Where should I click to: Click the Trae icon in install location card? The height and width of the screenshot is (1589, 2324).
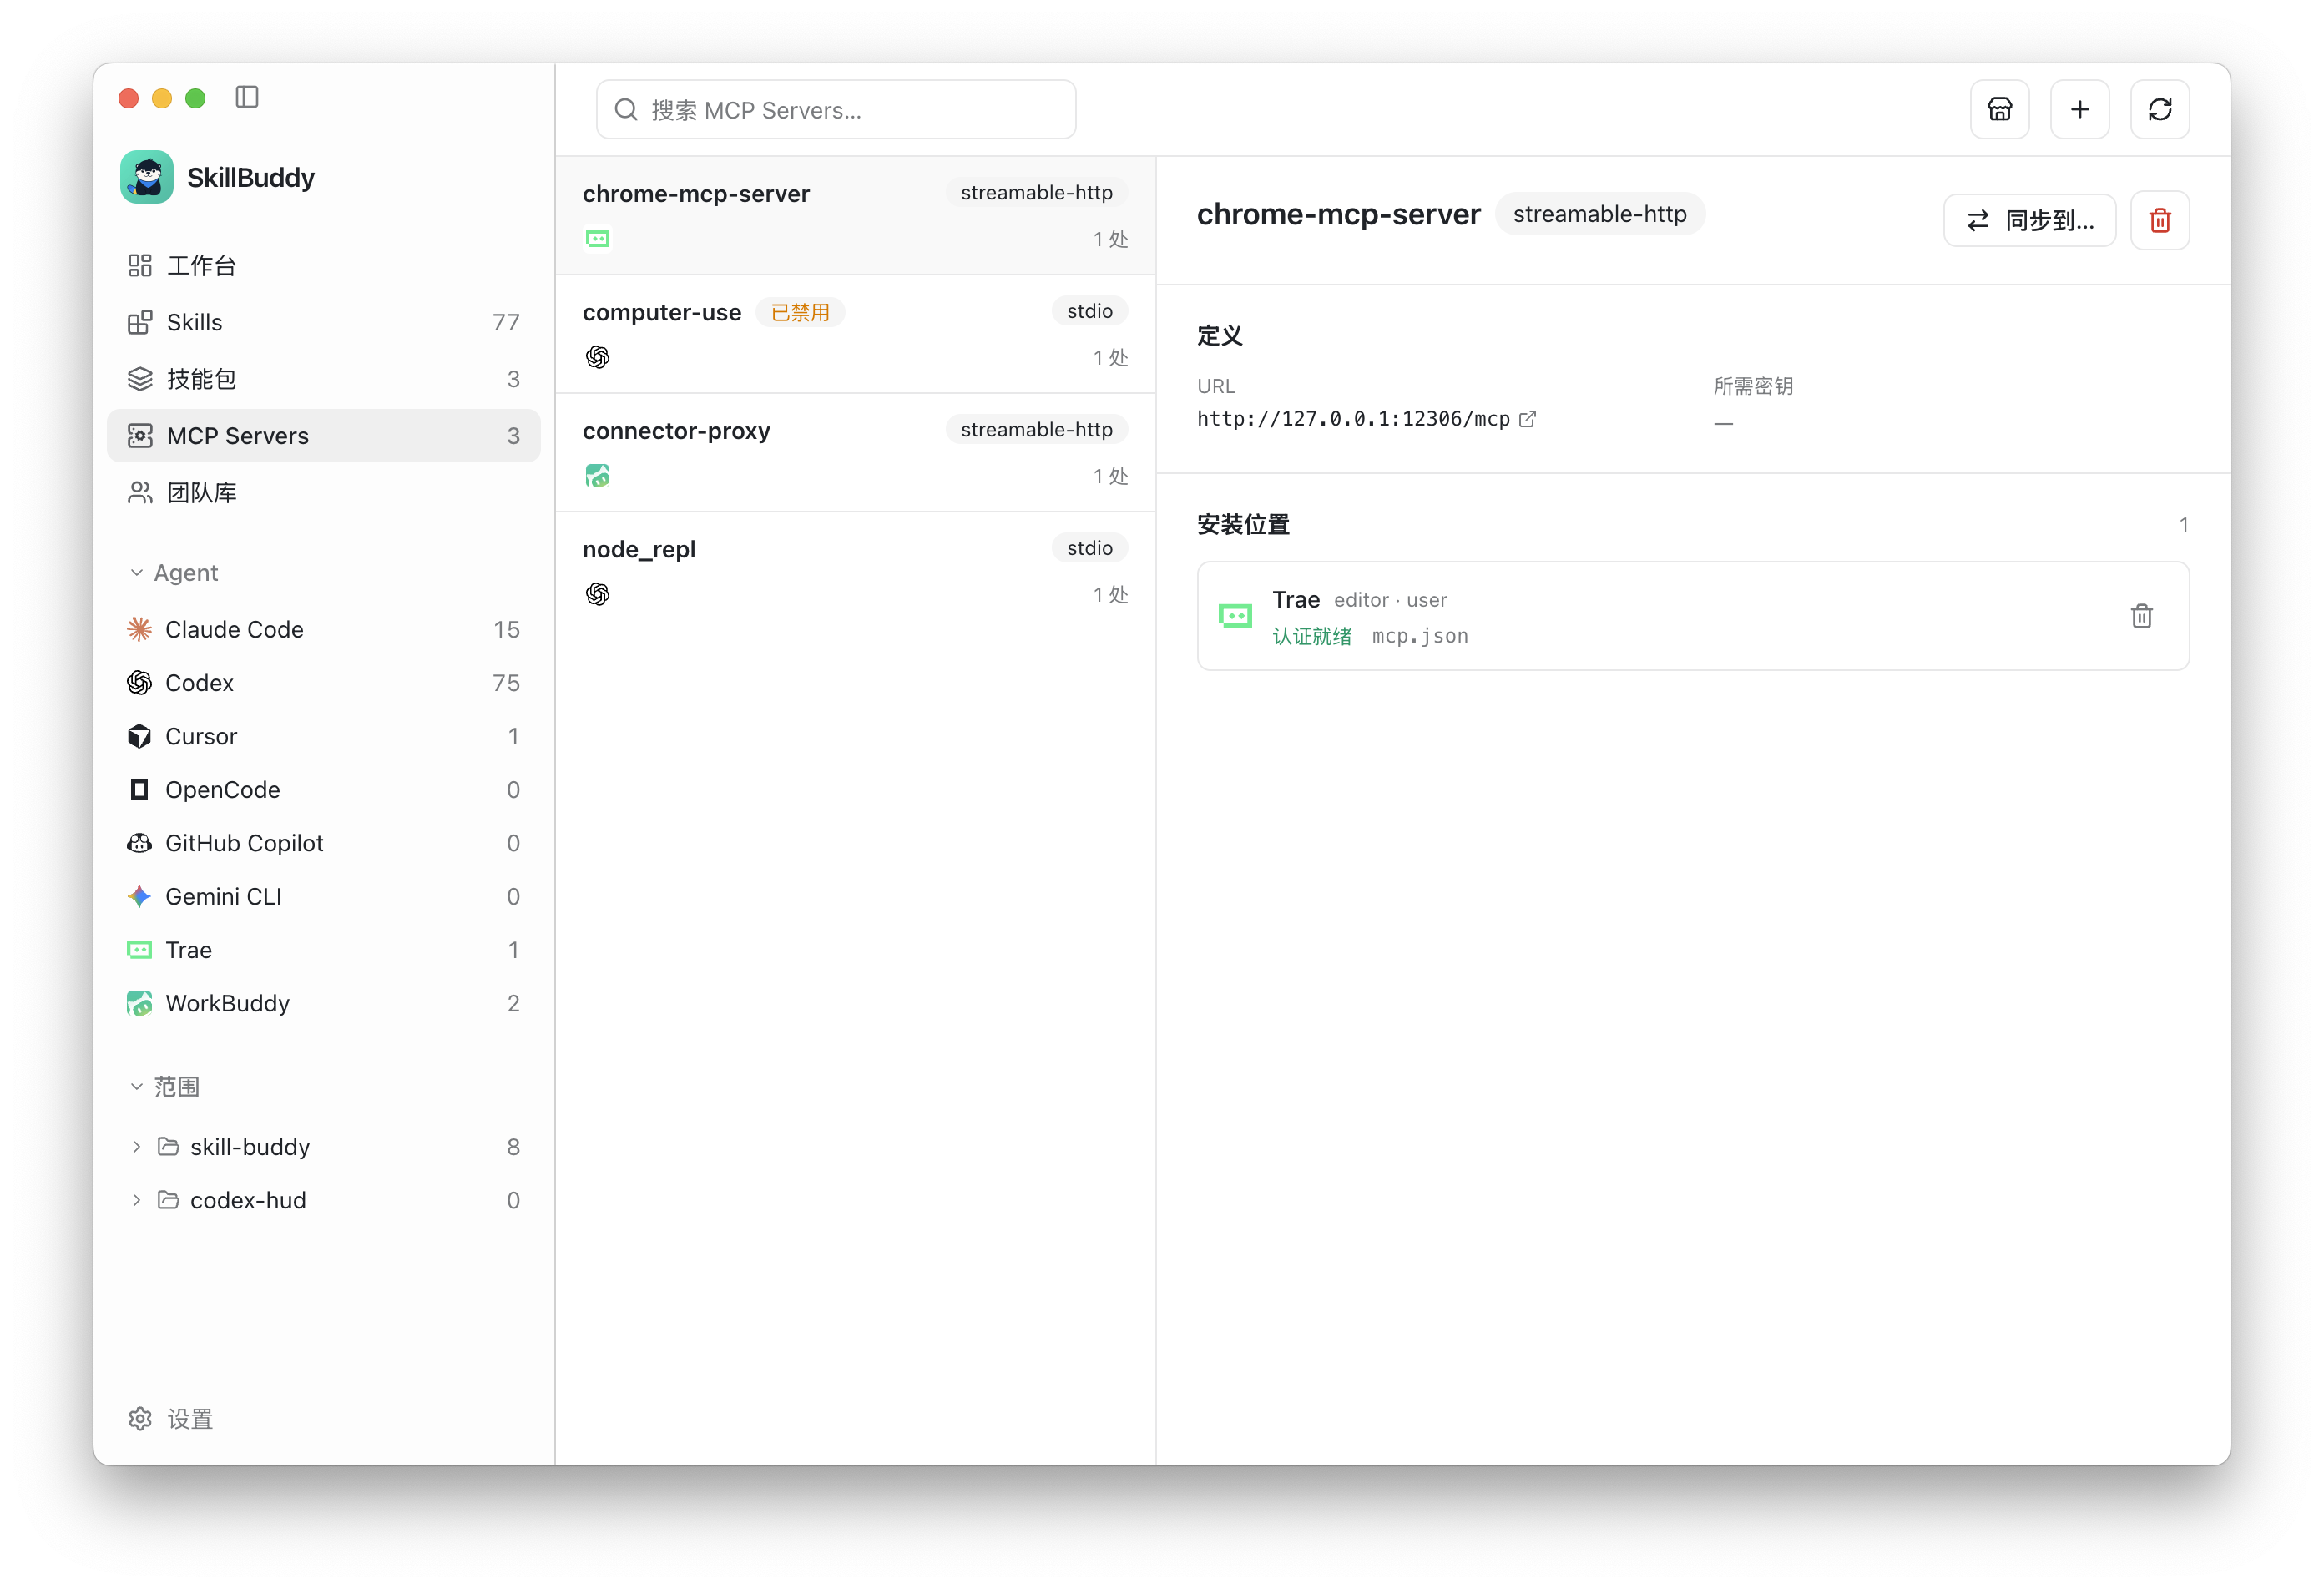pyautogui.click(x=1235, y=616)
